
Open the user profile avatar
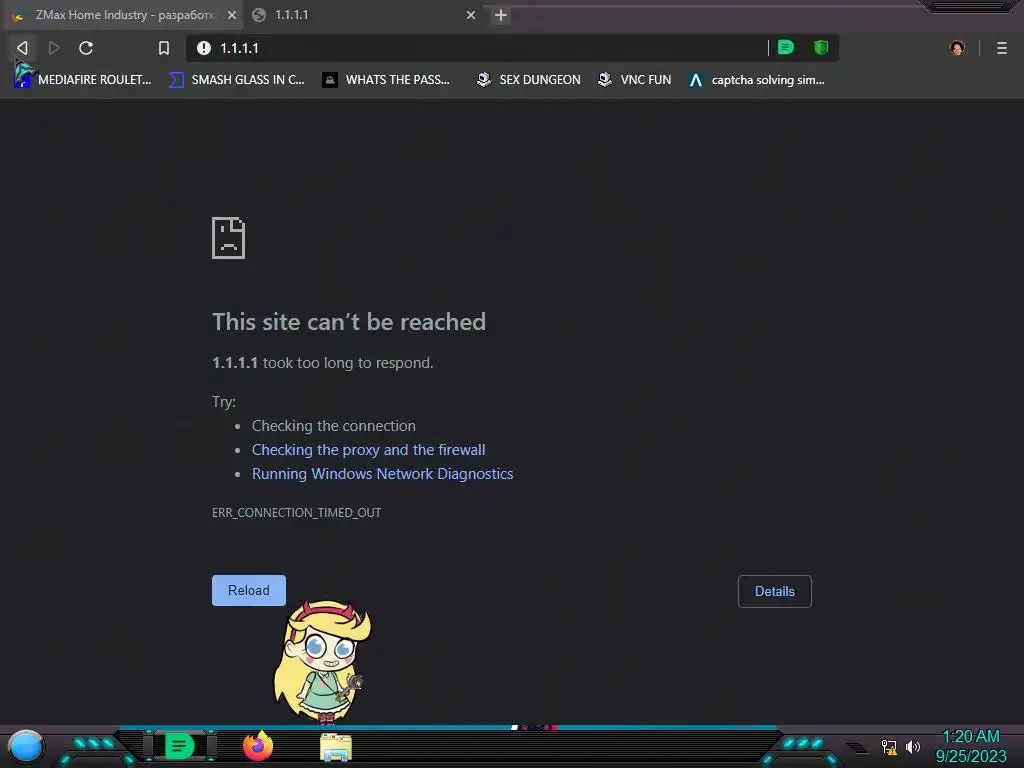click(957, 48)
